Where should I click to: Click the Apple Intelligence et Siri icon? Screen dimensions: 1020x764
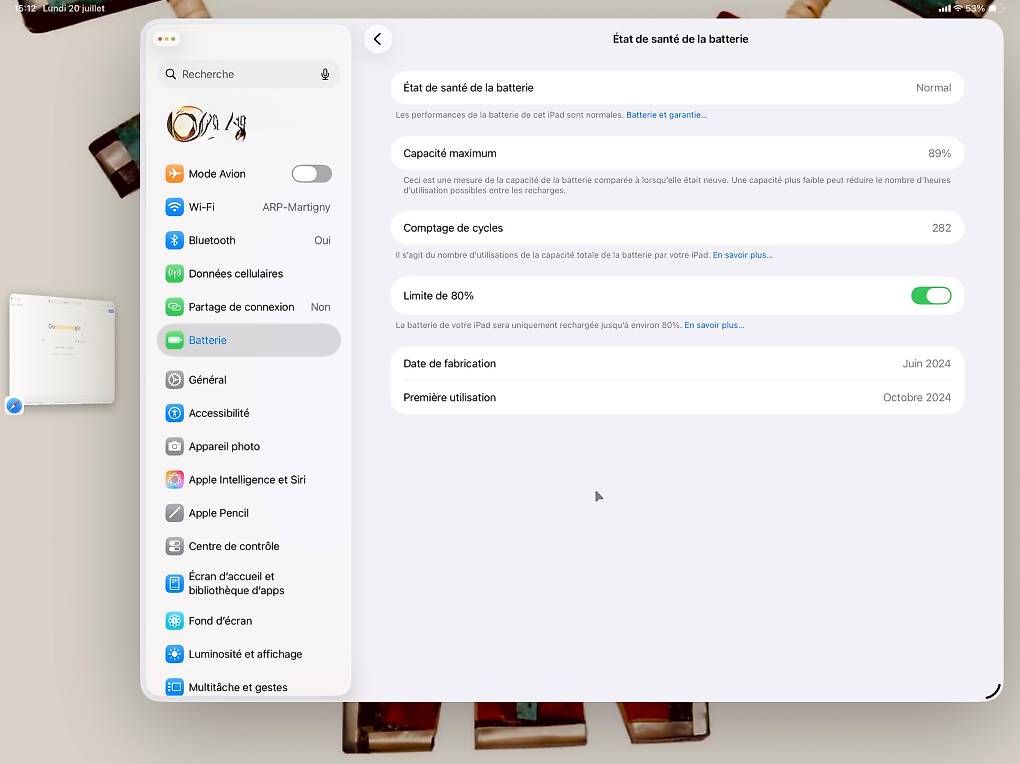[174, 480]
